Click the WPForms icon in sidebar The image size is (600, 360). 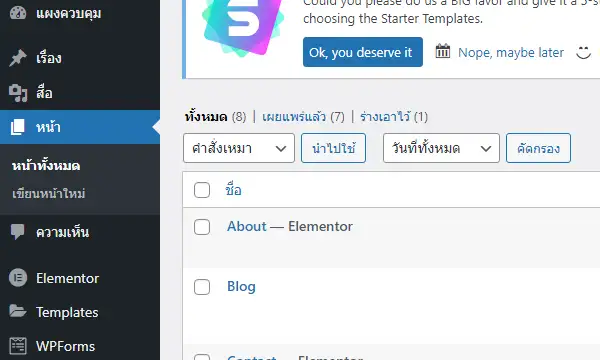[x=18, y=346]
